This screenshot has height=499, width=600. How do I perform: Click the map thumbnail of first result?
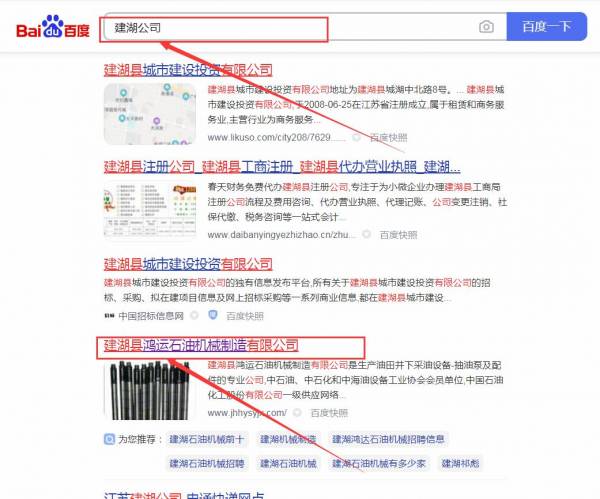point(150,113)
